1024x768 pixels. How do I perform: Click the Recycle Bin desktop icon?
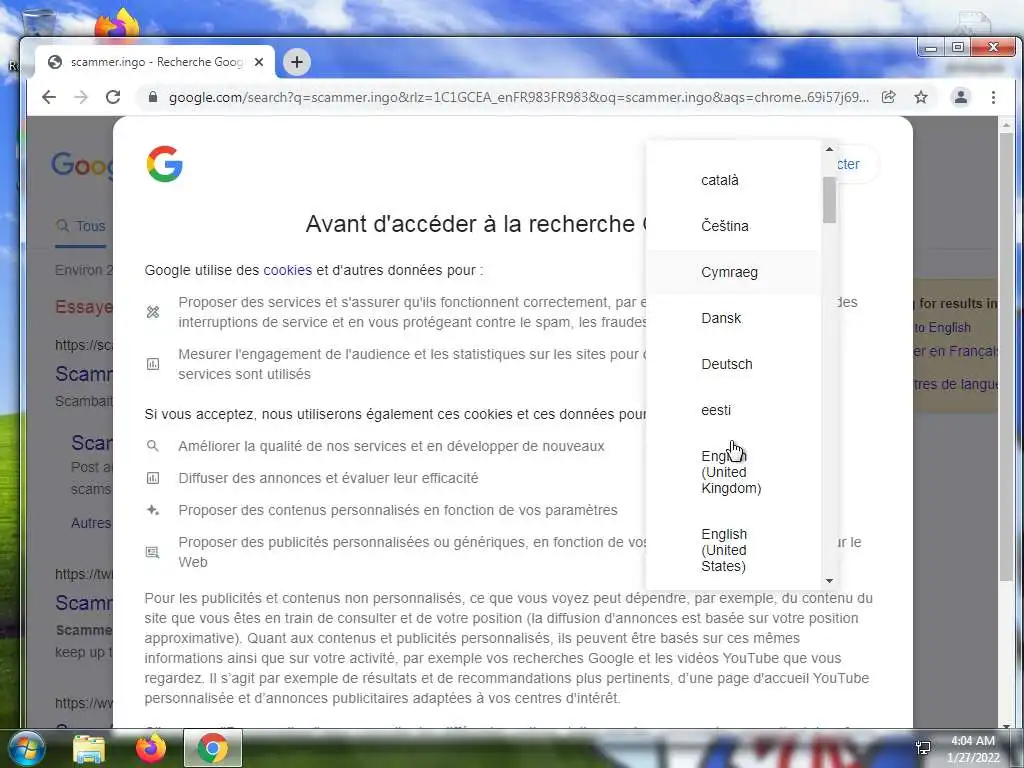point(38,25)
